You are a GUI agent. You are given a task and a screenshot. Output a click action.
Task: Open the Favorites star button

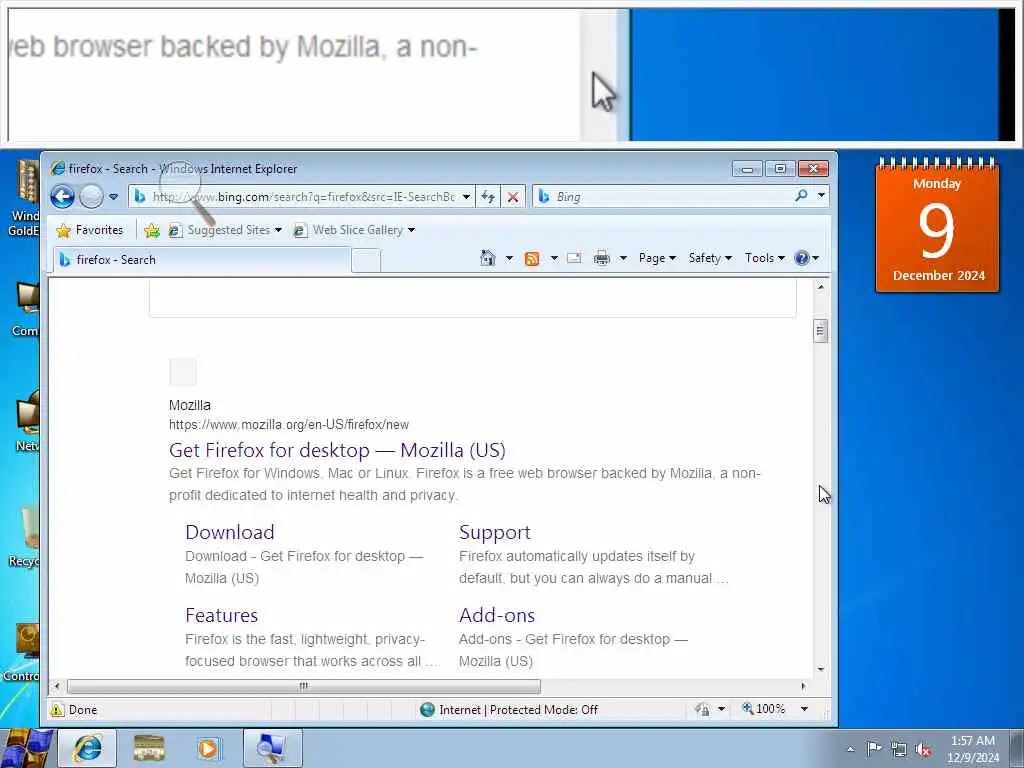tap(90, 230)
